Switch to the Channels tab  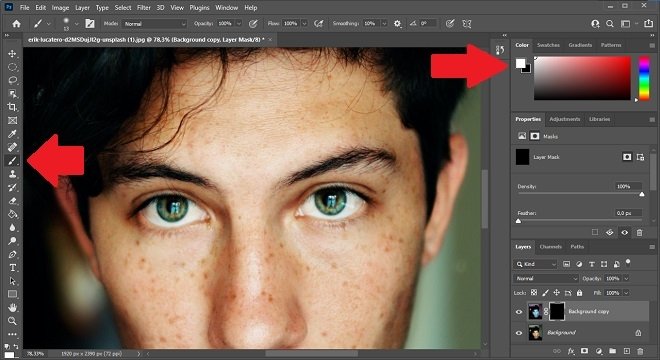pos(550,247)
